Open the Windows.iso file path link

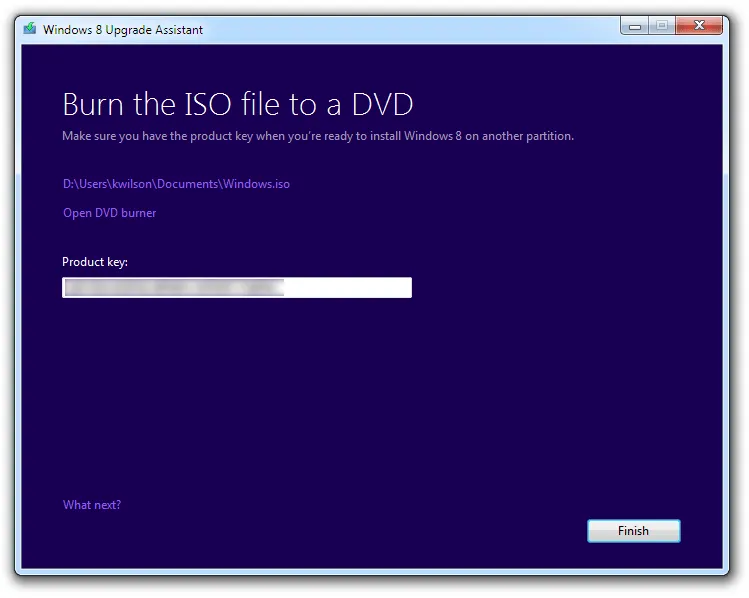pyautogui.click(x=176, y=184)
